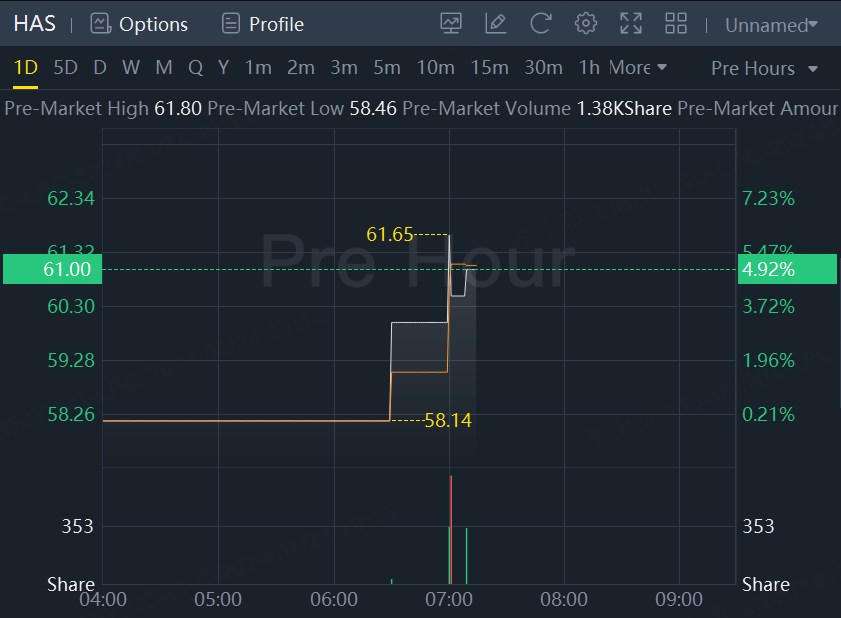Click the Profile document icon
Viewport: 841px width, 618px height.
pyautogui.click(x=231, y=24)
